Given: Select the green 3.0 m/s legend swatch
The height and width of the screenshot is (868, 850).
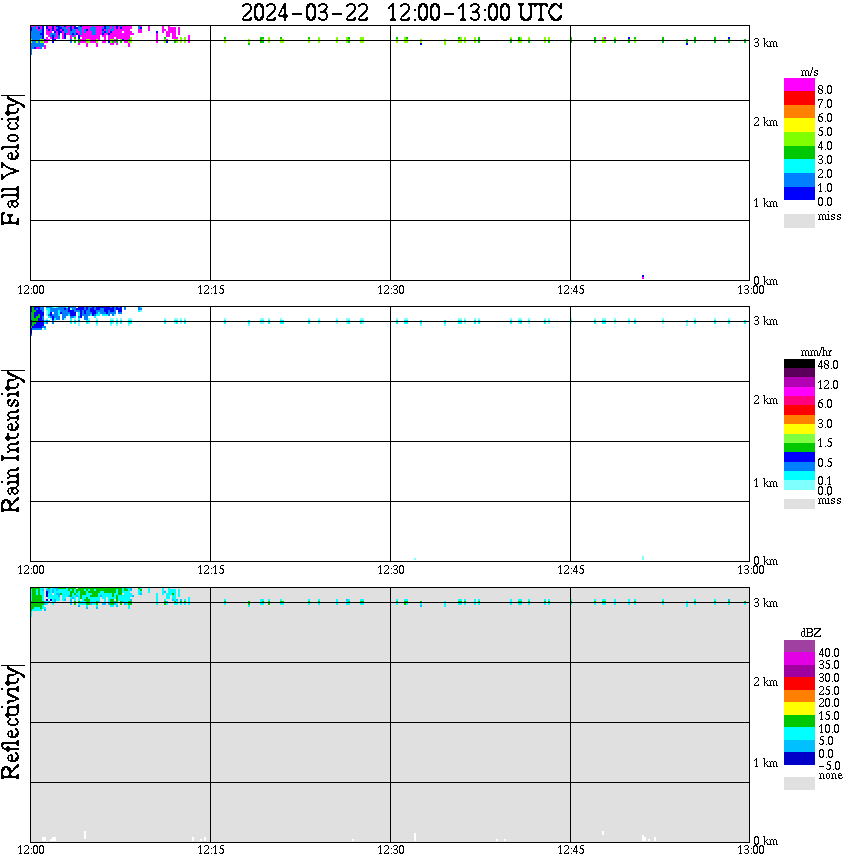Looking at the screenshot, I should [x=799, y=152].
